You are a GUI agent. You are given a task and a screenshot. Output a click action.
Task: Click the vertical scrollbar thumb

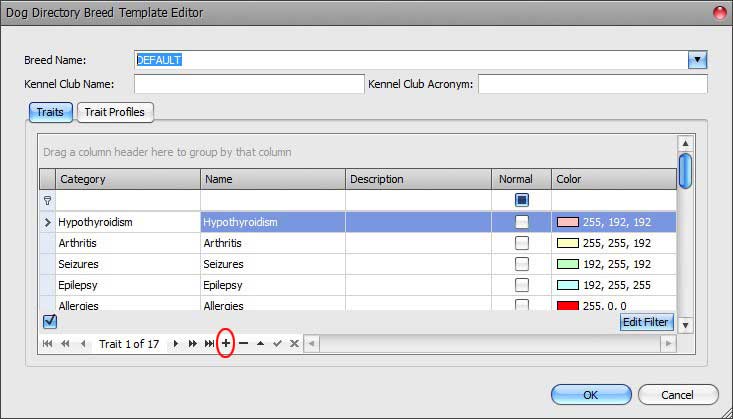(685, 171)
